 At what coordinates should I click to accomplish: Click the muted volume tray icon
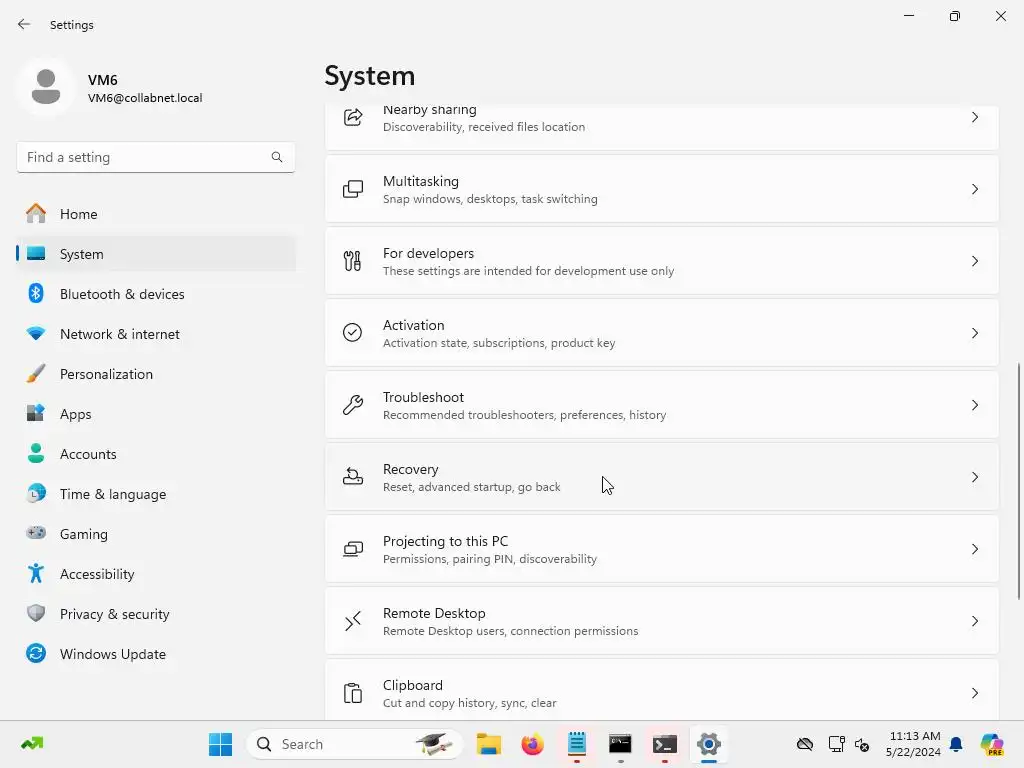point(862,744)
